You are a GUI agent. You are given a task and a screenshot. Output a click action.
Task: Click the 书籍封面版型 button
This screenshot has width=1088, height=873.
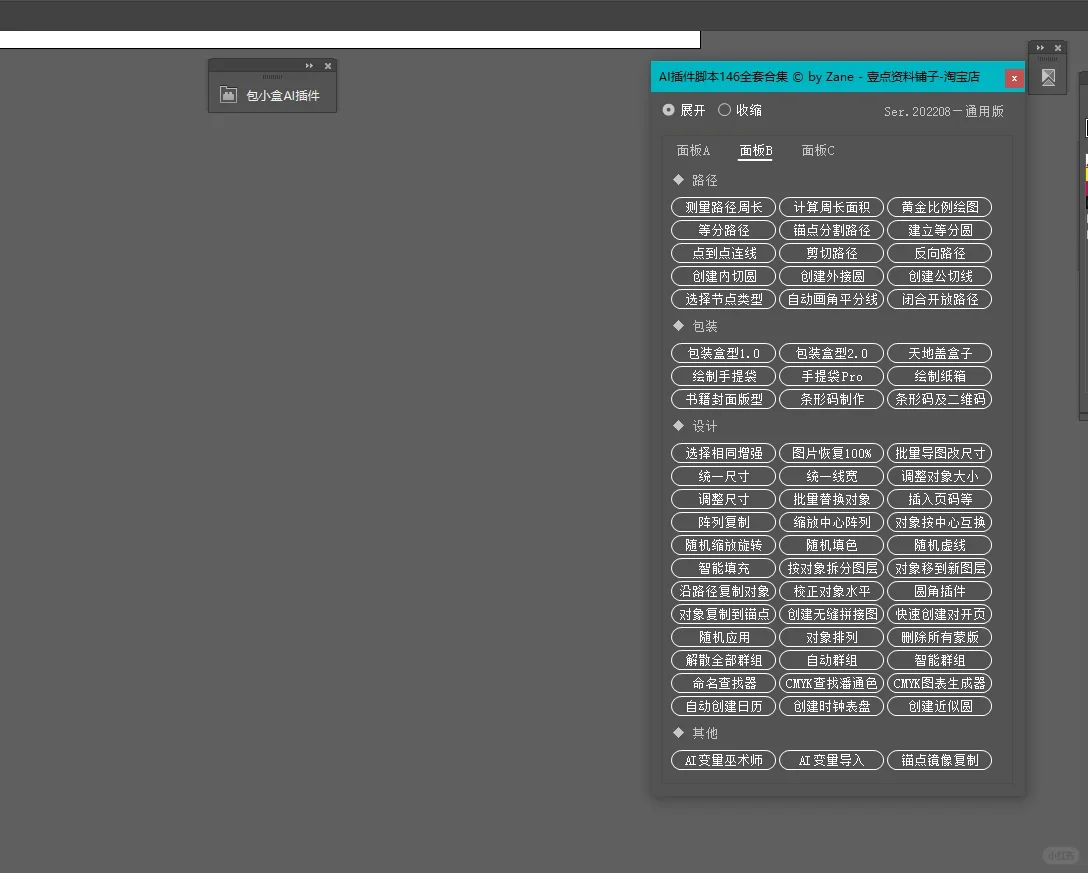click(x=724, y=398)
